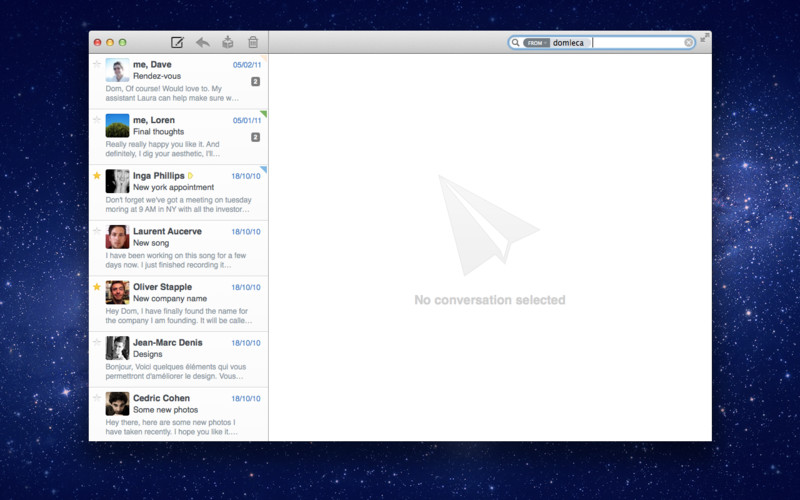Click the magnifying glass search icon

[515, 43]
